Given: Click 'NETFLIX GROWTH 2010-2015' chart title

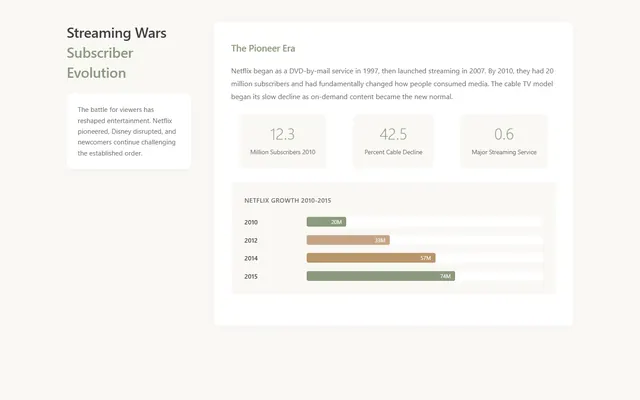Looking at the screenshot, I should click(x=288, y=200).
